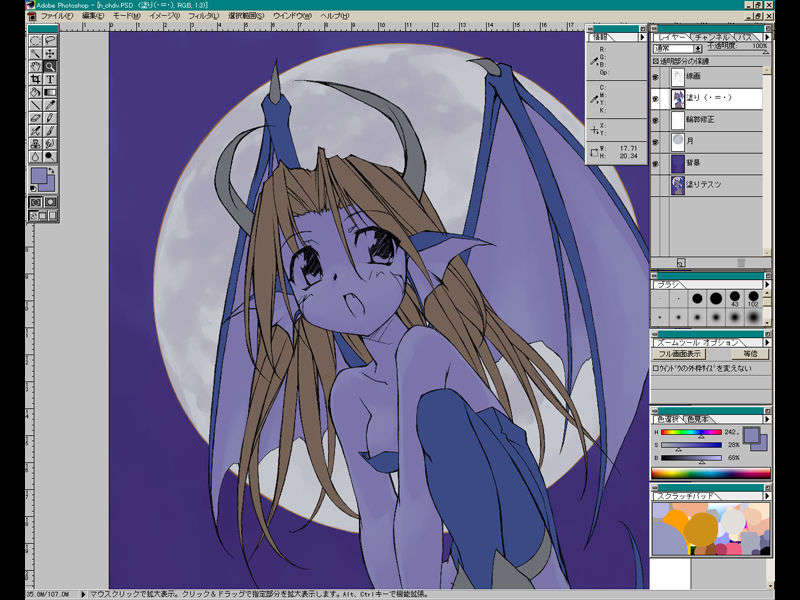Open the ウィンドウ(W) menu
The width and height of the screenshot is (800, 600).
click(292, 16)
